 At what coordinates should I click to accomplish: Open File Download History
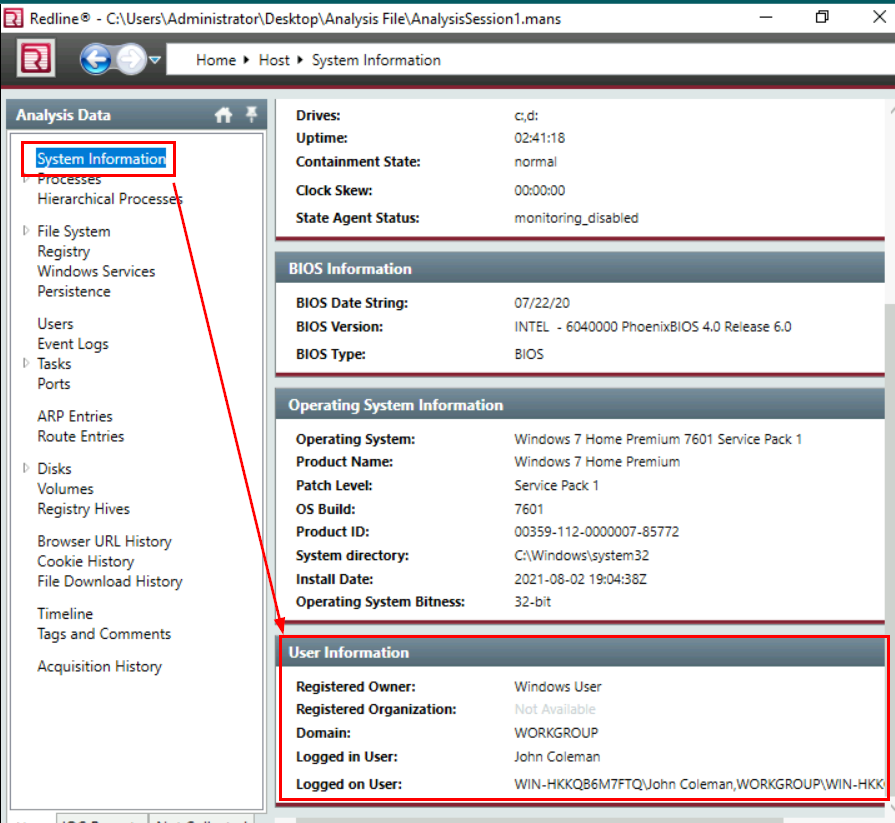[110, 582]
